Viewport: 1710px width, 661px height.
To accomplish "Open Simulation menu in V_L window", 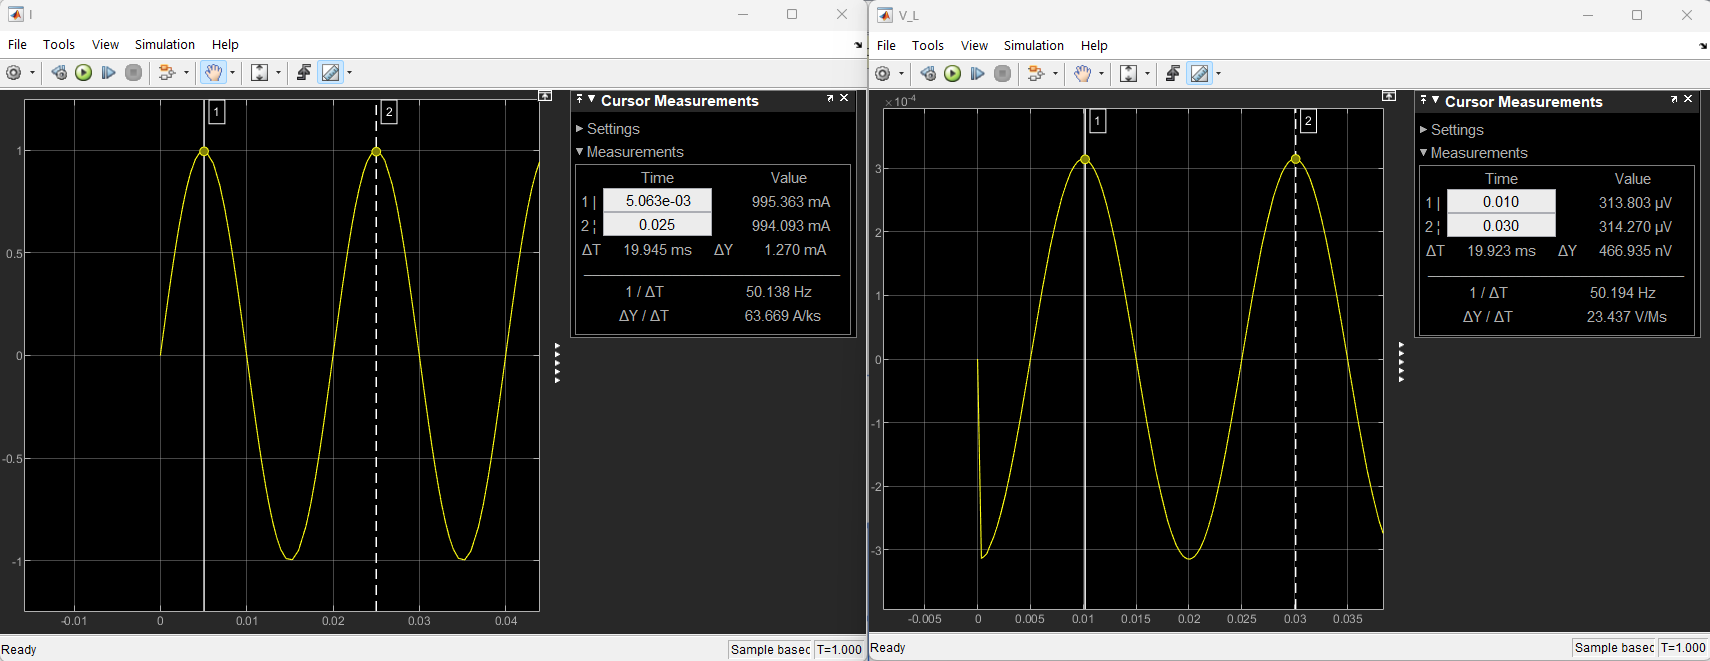I will (x=1034, y=45).
